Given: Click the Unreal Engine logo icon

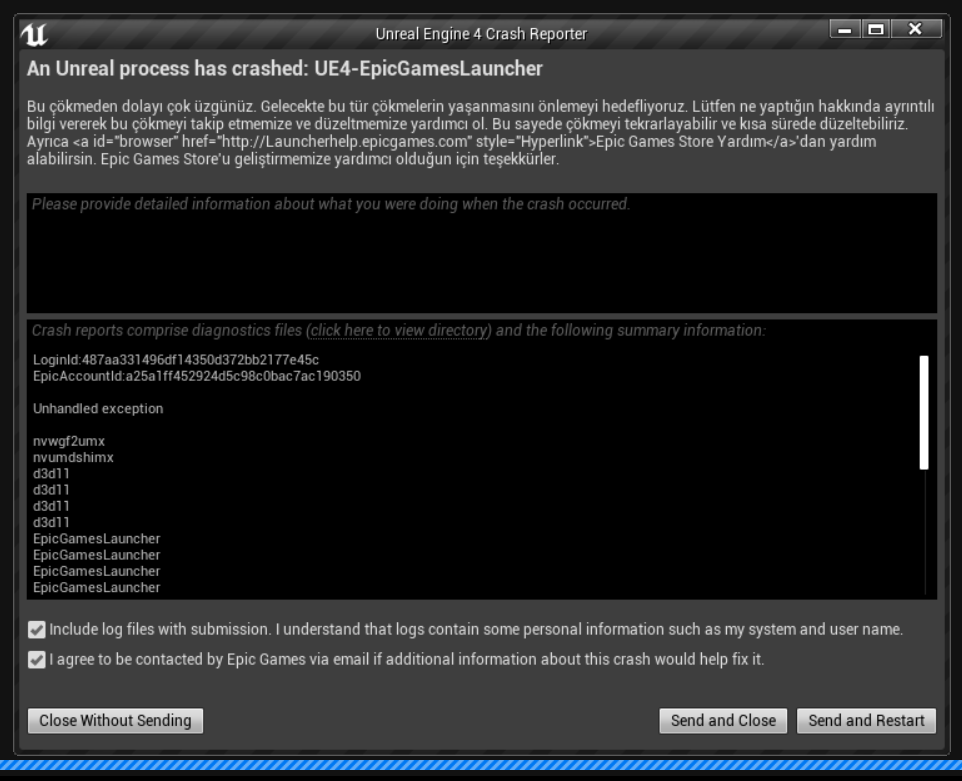Looking at the screenshot, I should pos(33,33).
